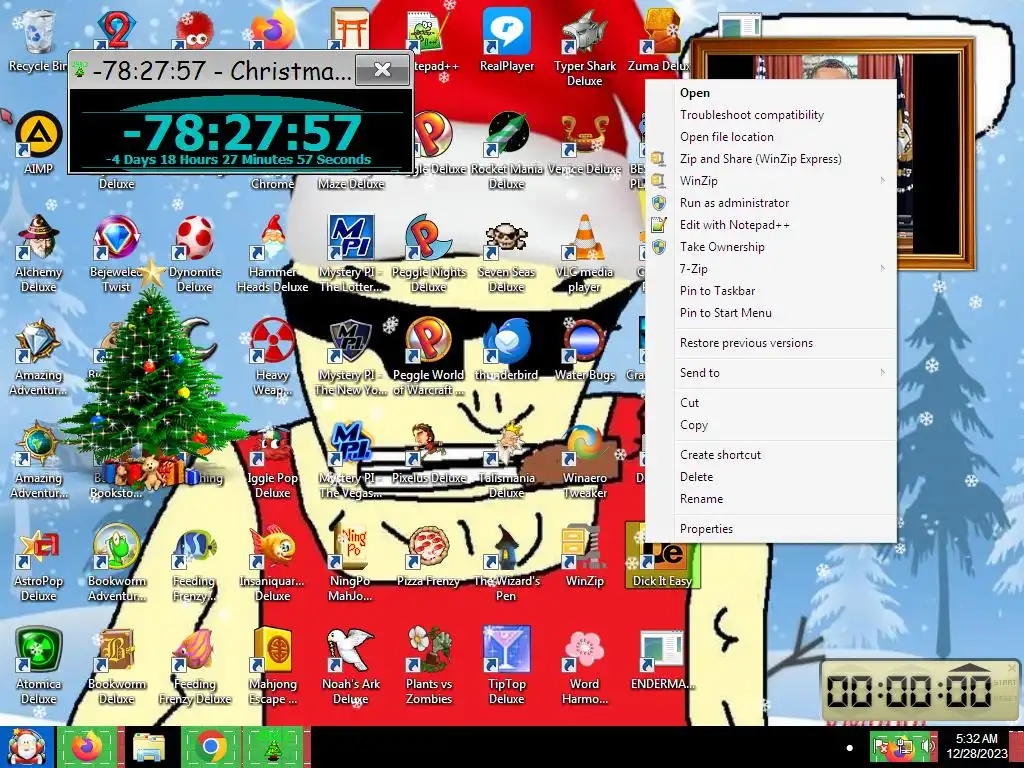Image resolution: width=1024 pixels, height=768 pixels.
Task: Select Create shortcut entry
Action: point(771,455)
